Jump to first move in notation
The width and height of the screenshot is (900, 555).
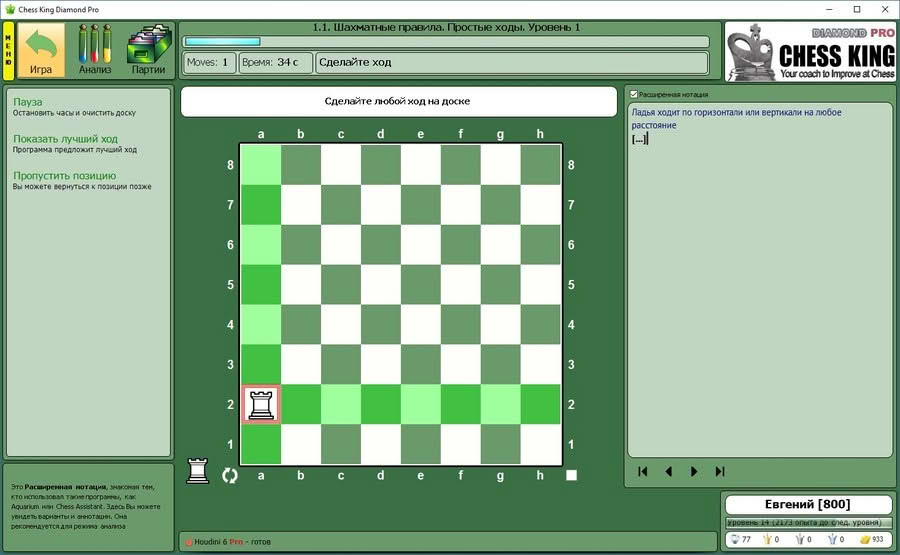[x=643, y=471]
